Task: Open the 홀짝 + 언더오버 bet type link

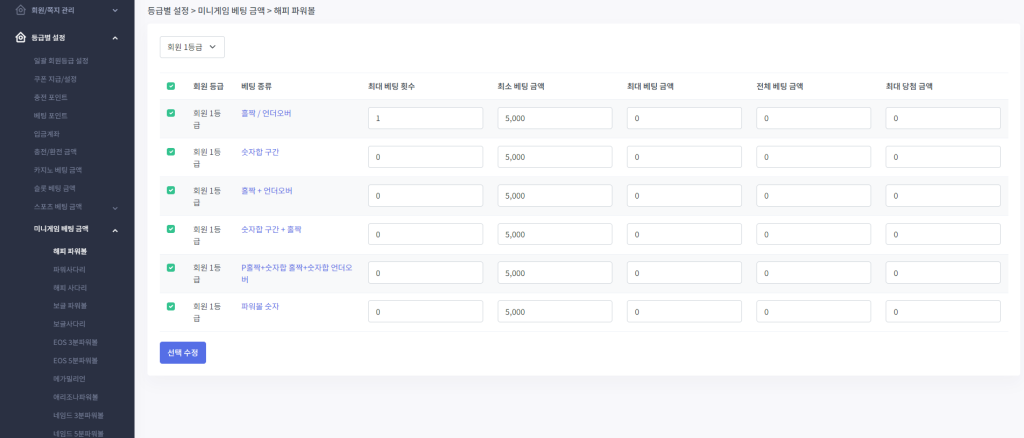Action: tap(266, 190)
